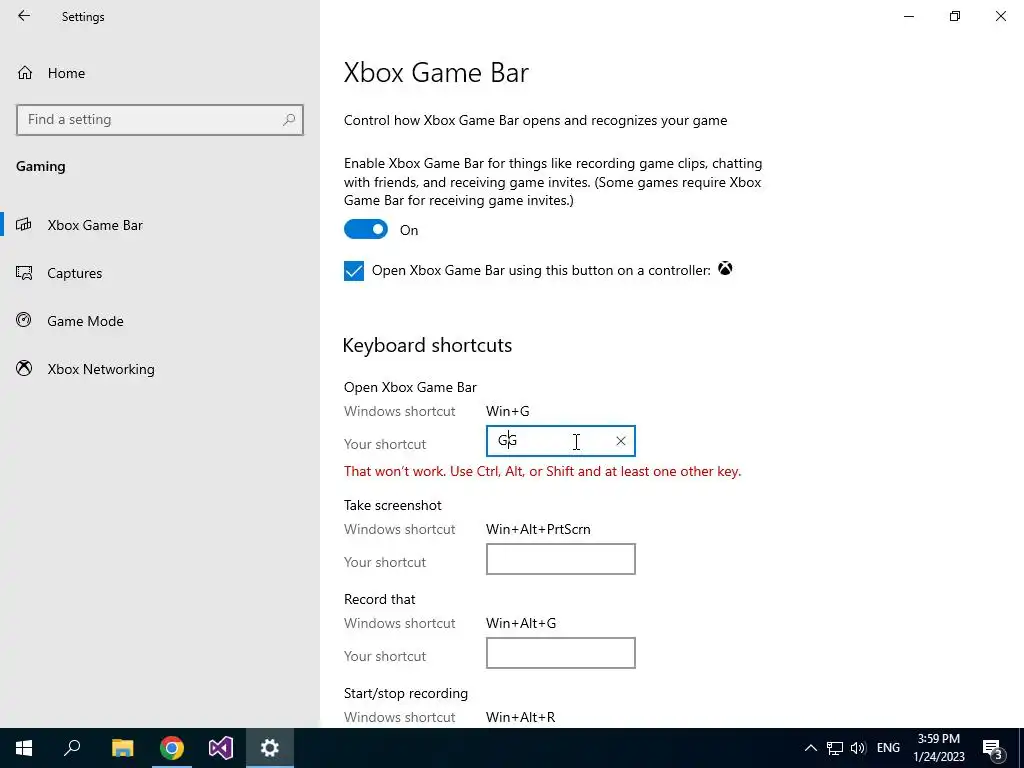Minimize the Settings window
1024x768 pixels.
pos(908,16)
